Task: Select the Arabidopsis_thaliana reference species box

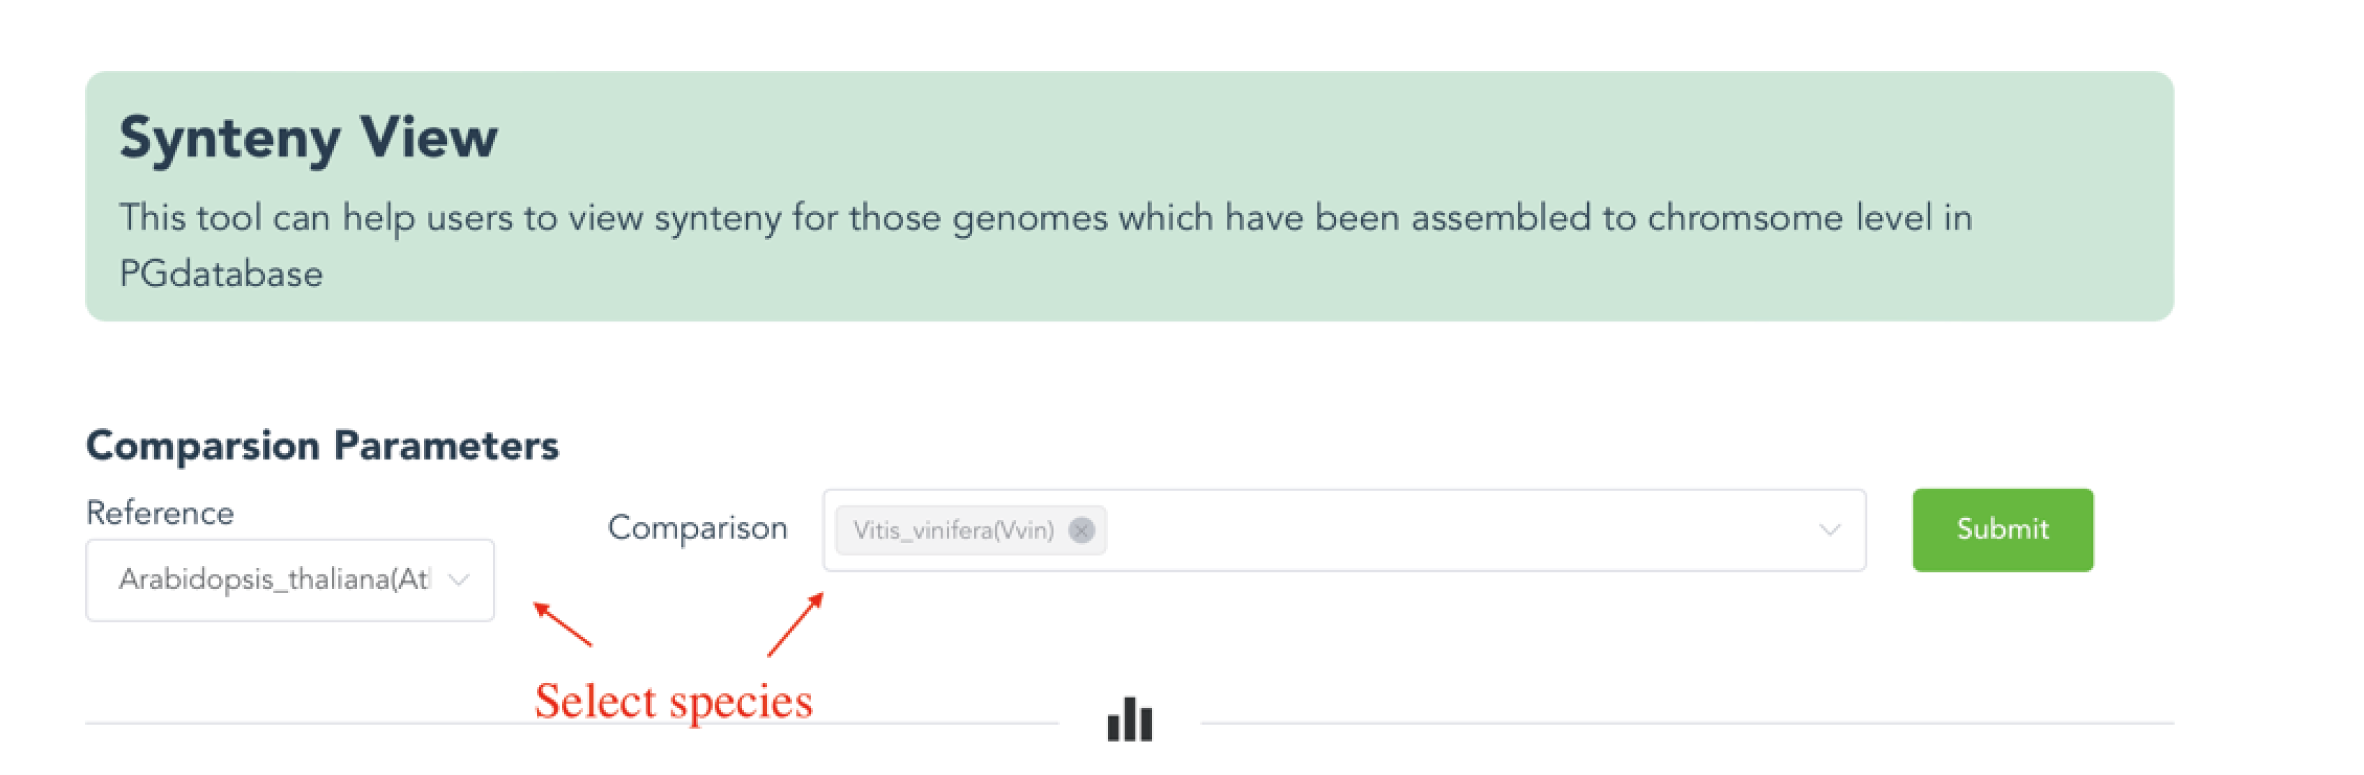Action: pos(274,580)
